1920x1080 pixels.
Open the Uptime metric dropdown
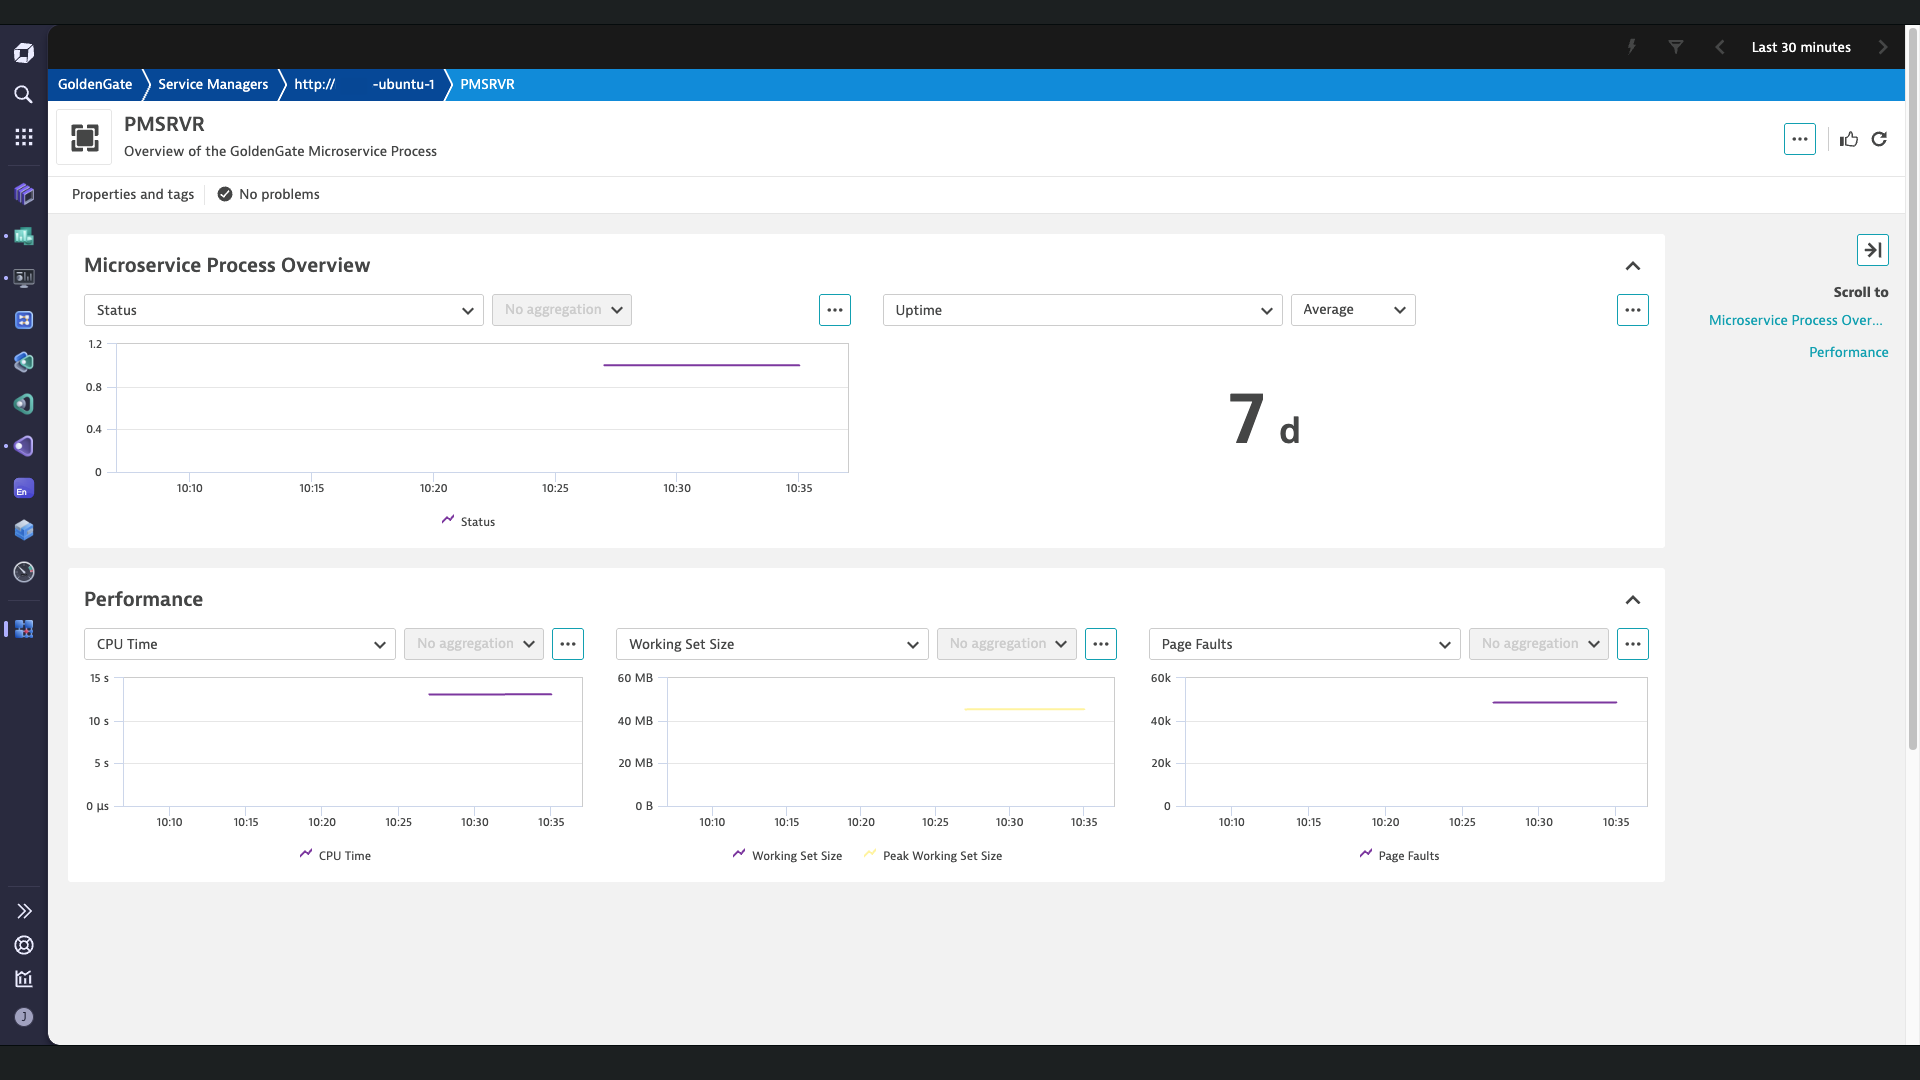pos(1083,310)
